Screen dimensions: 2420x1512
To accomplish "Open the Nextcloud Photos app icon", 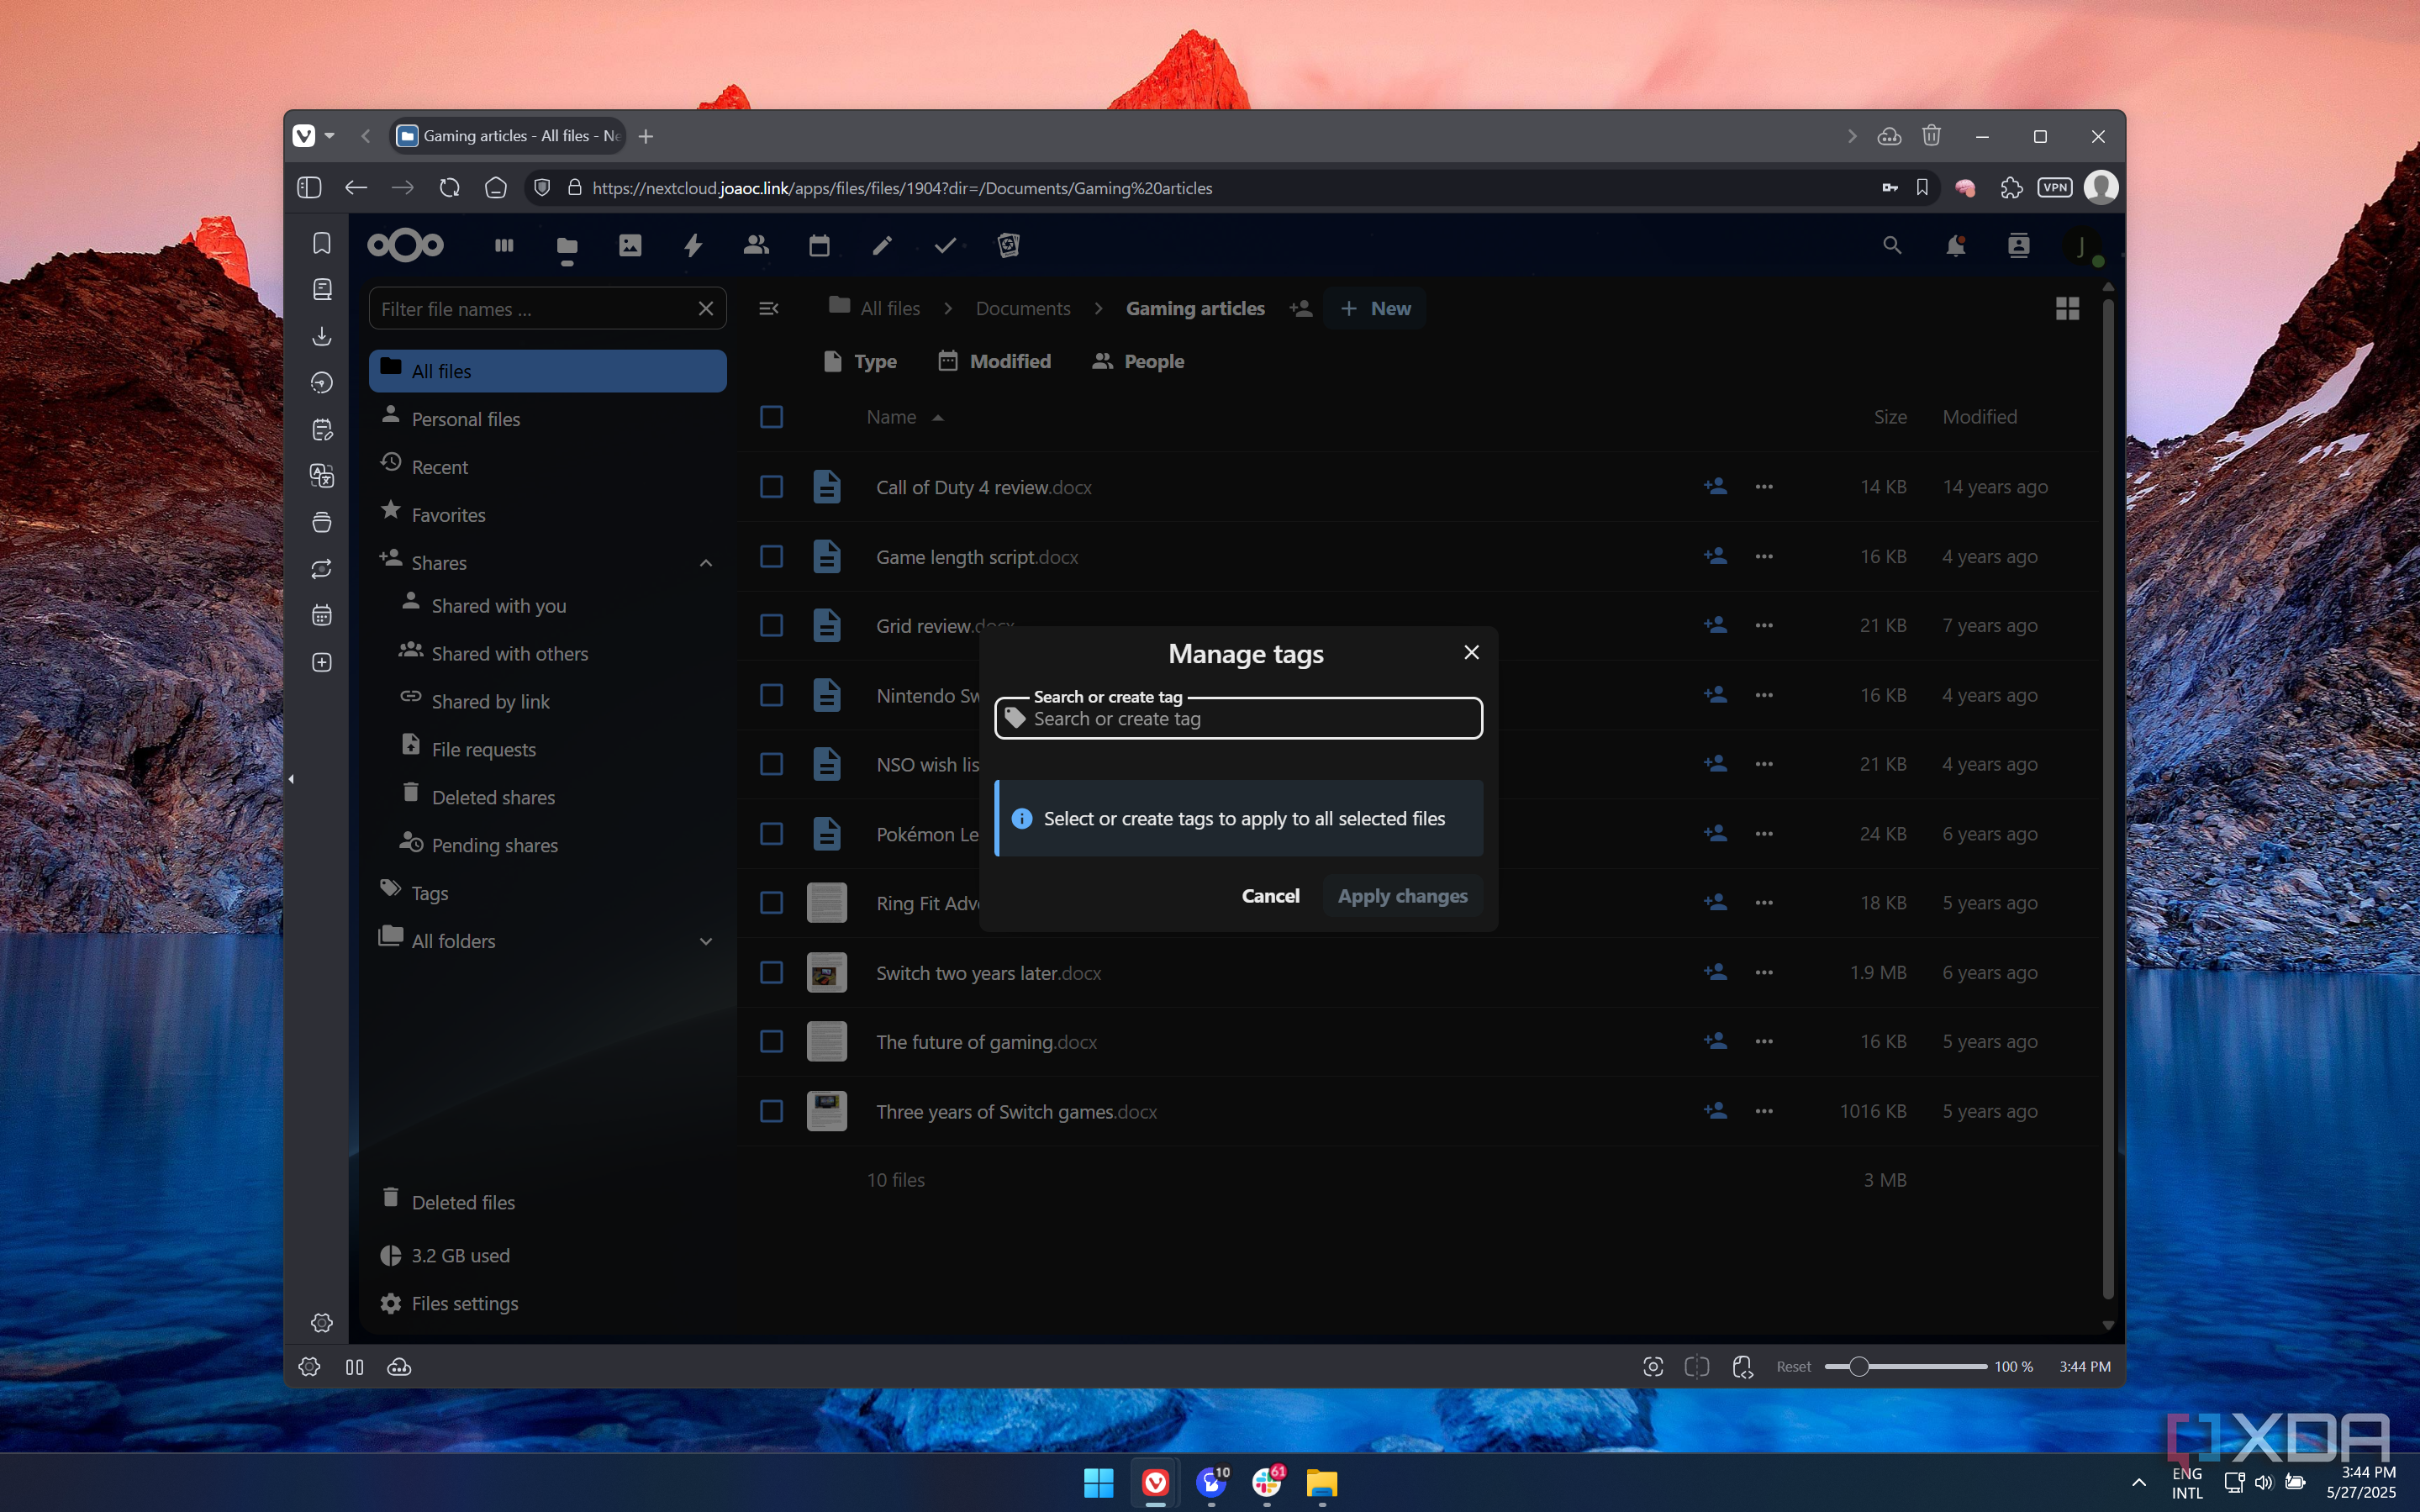I will coord(630,245).
